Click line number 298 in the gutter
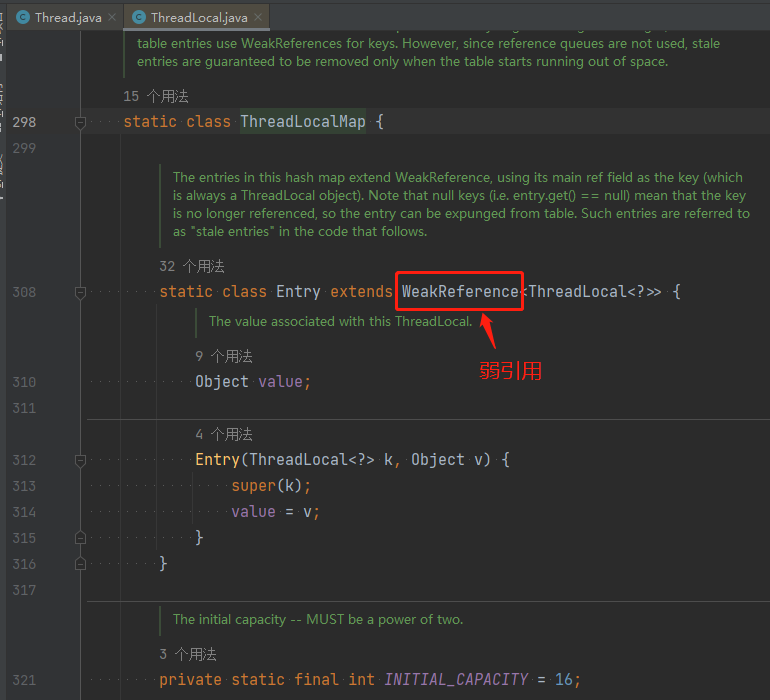The width and height of the screenshot is (770, 700). 24,122
